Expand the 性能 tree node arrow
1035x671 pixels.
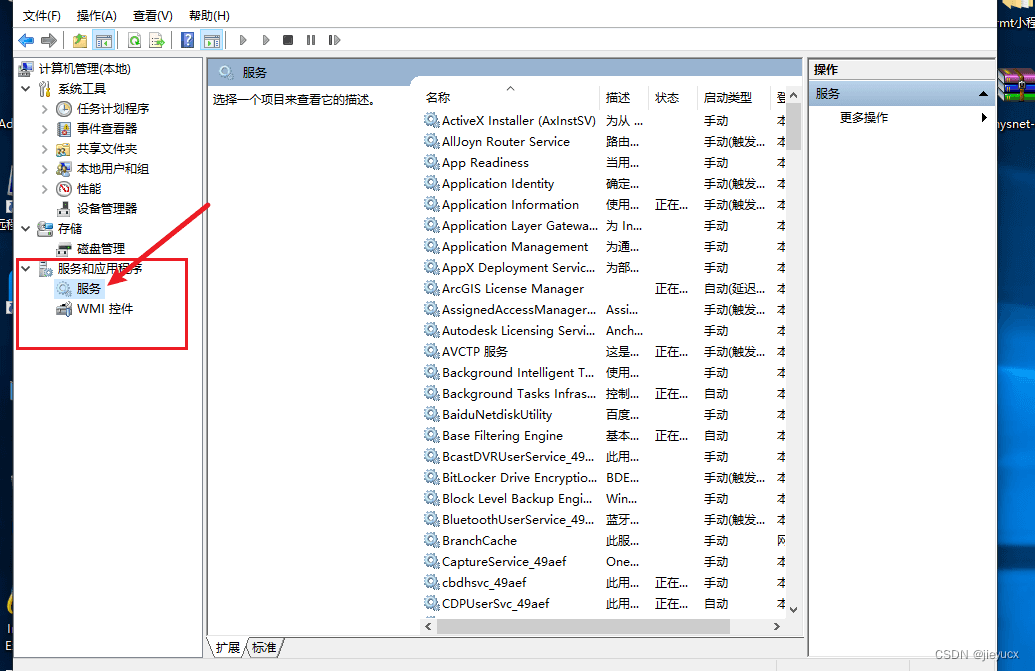pyautogui.click(x=45, y=188)
